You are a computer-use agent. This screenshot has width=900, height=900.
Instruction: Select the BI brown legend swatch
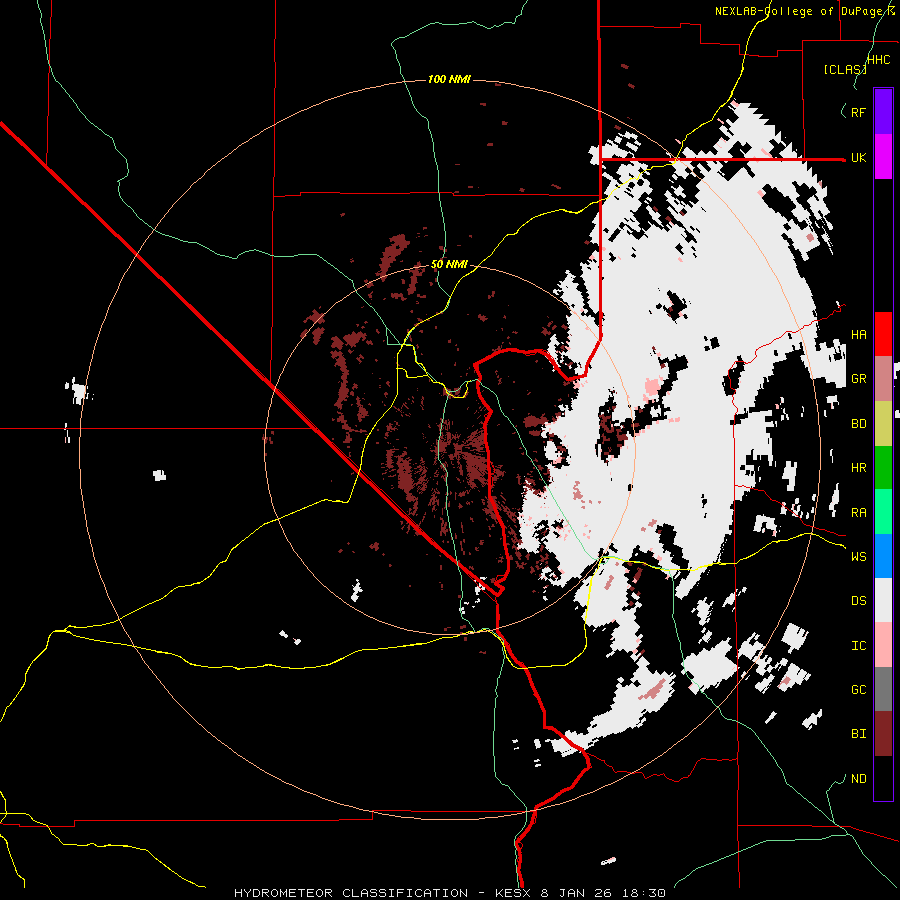tap(883, 734)
